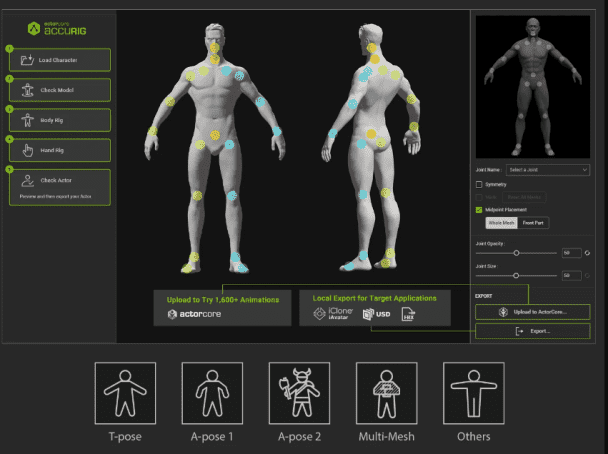
Task: Click the 'Others' label
Action: (474, 437)
